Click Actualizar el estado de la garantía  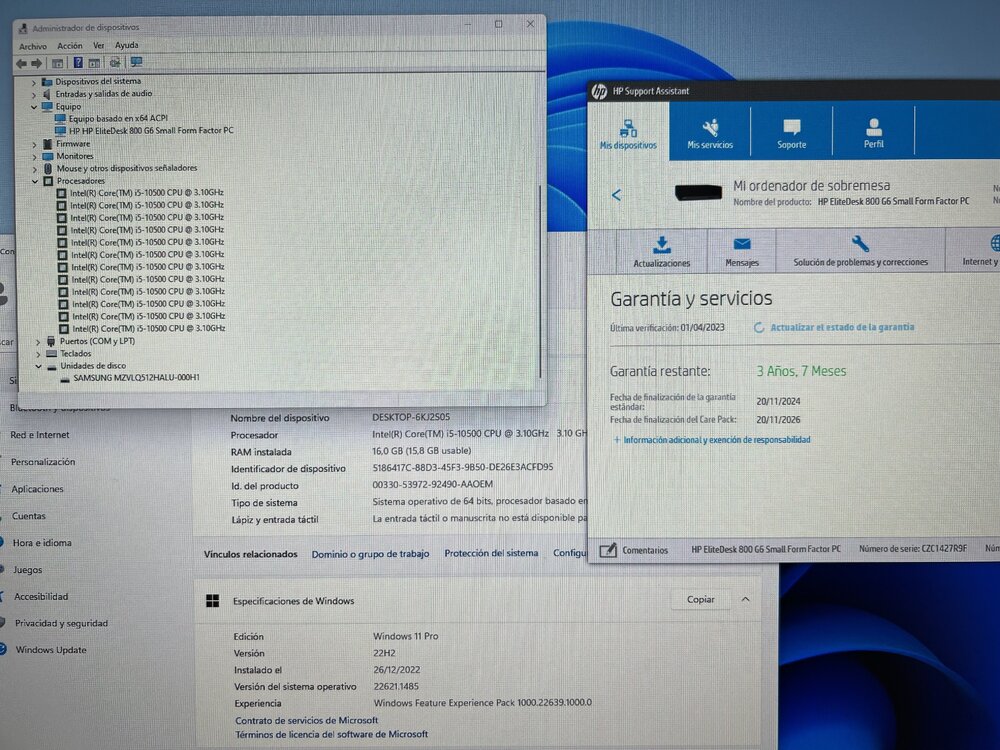tap(842, 327)
